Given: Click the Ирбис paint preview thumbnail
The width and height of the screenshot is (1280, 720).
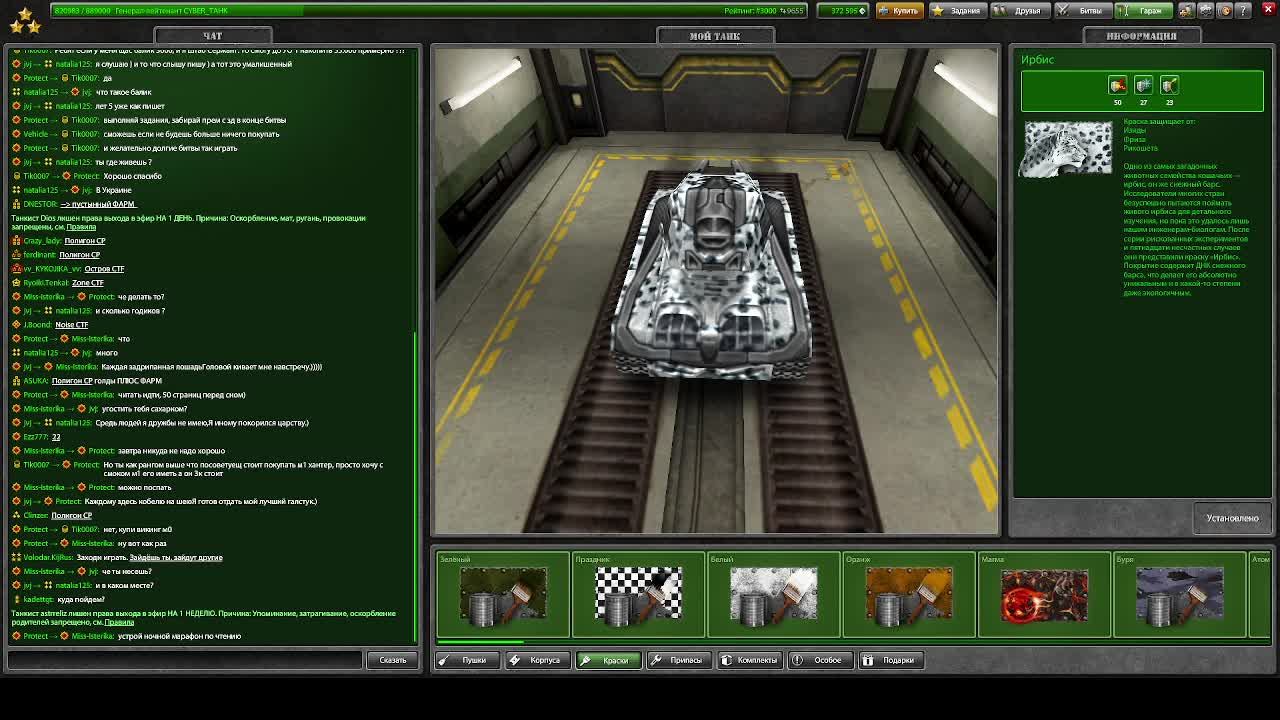Looking at the screenshot, I should point(1067,149).
